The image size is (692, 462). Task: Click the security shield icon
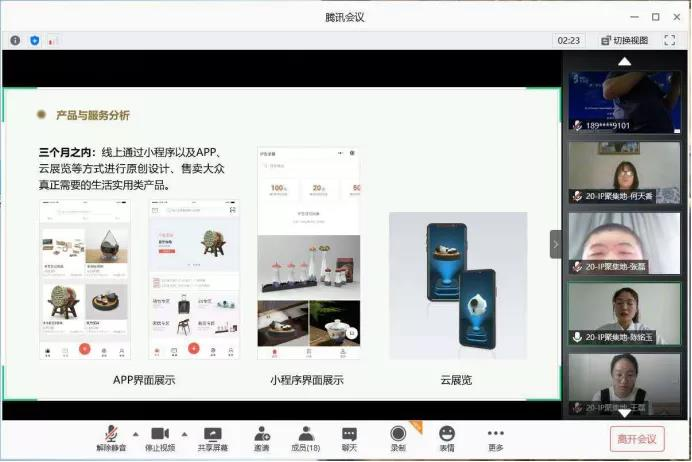coord(34,41)
